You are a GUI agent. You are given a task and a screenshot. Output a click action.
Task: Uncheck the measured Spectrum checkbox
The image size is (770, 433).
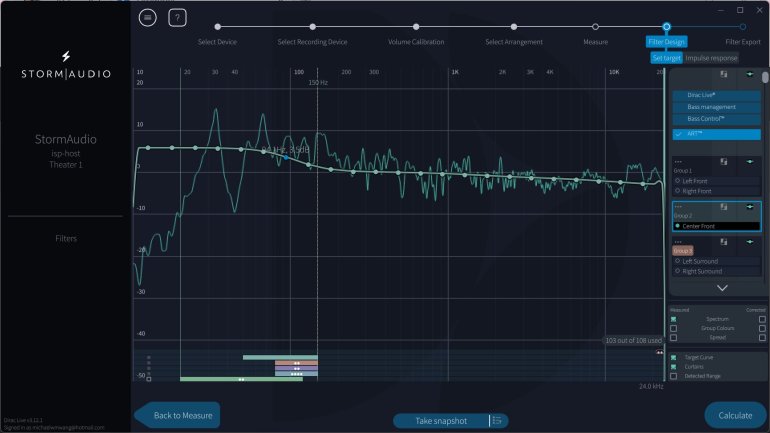(673, 318)
